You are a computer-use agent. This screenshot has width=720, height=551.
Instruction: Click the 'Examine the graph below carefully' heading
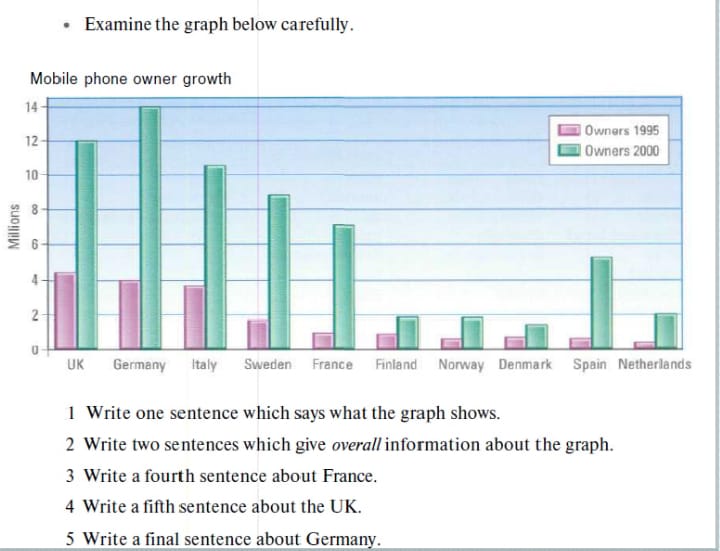(x=219, y=23)
